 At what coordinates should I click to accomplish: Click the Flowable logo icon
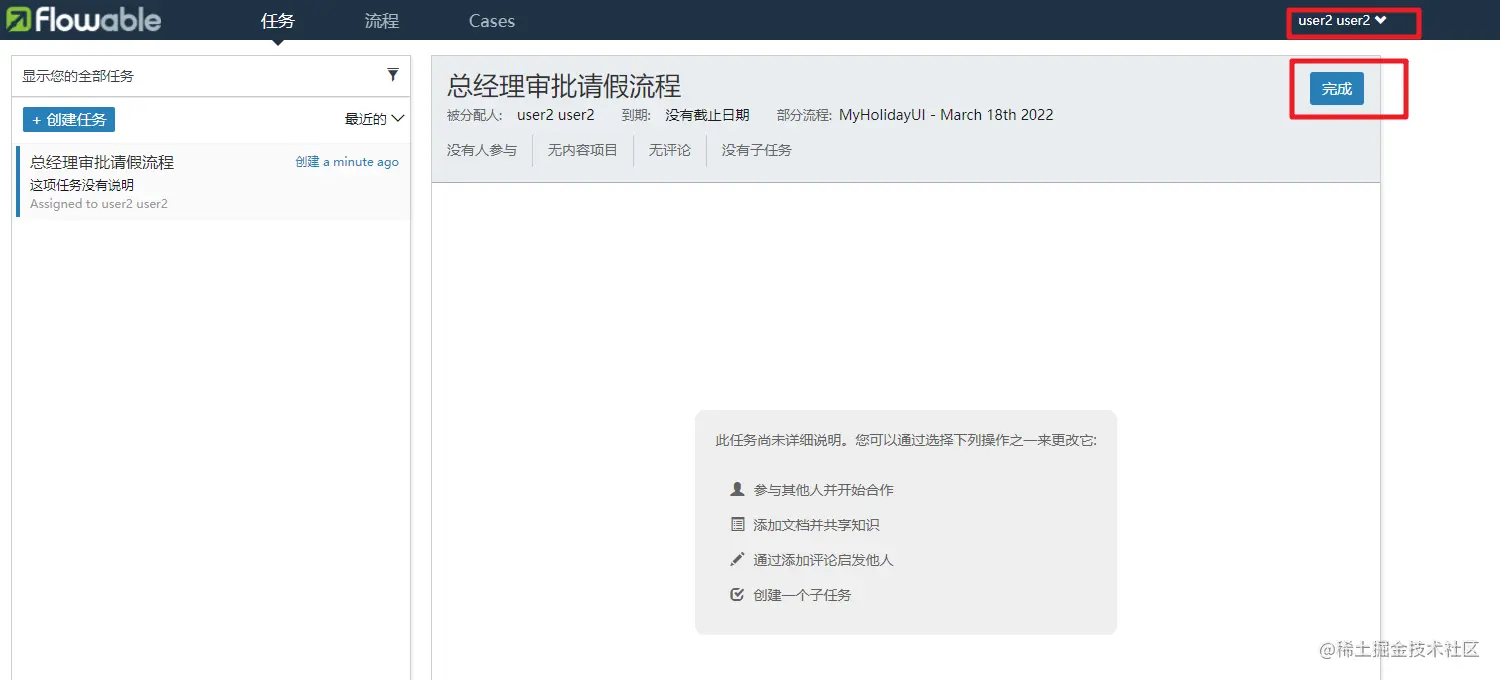[x=15, y=19]
